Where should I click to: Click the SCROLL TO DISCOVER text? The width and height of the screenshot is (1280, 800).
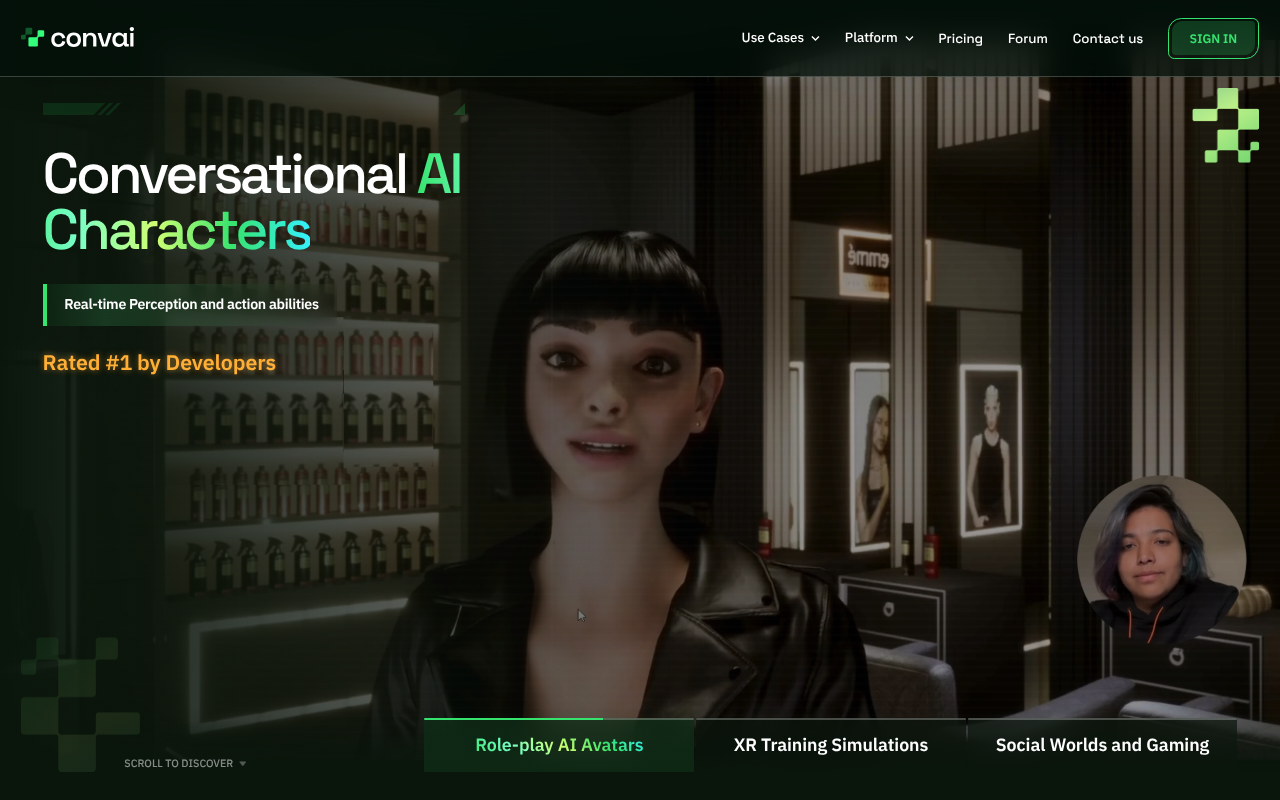tap(178, 764)
